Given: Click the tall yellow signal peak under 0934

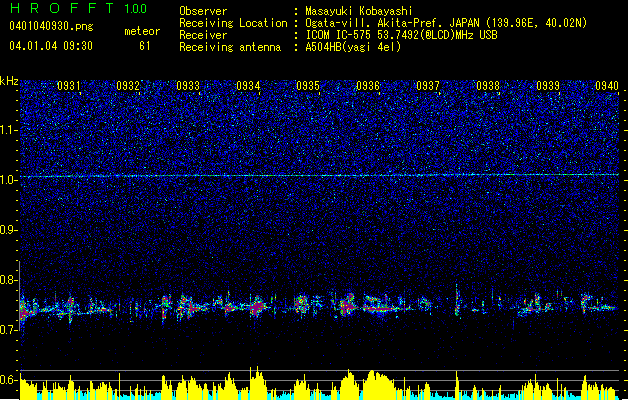Looking at the screenshot, I should point(257,383).
